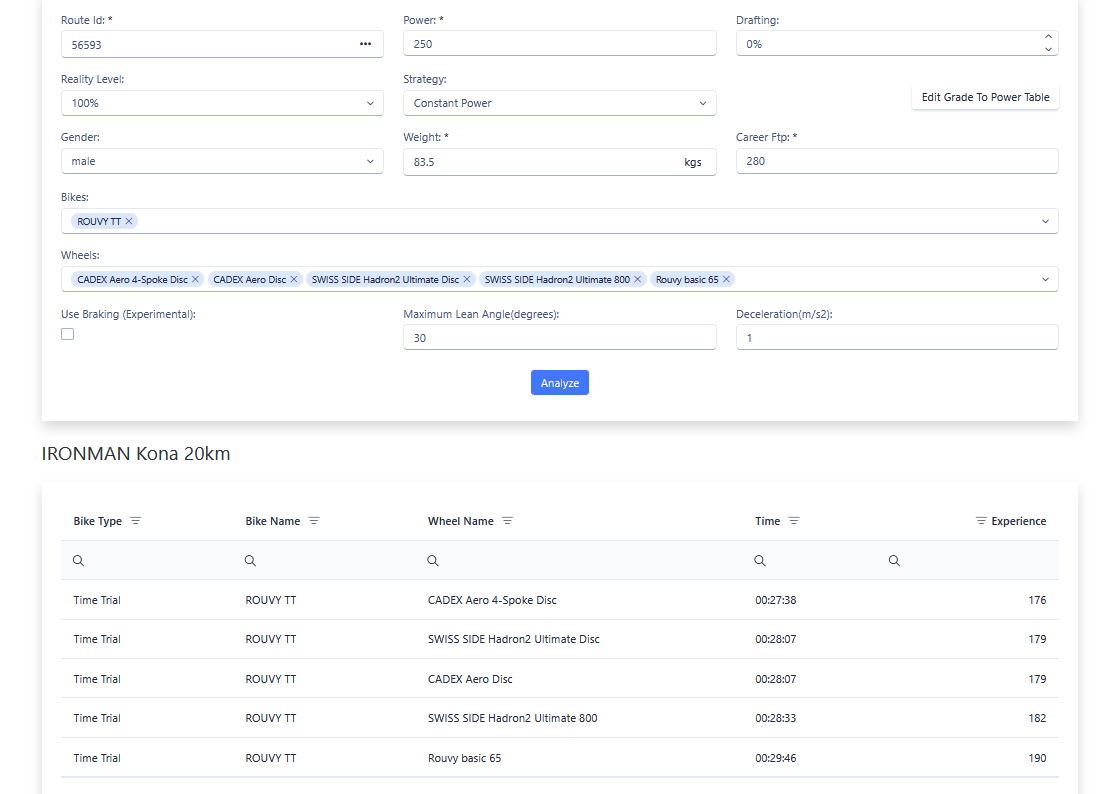
Task: Click the Maximum Lean Angle input field
Action: coord(559,338)
